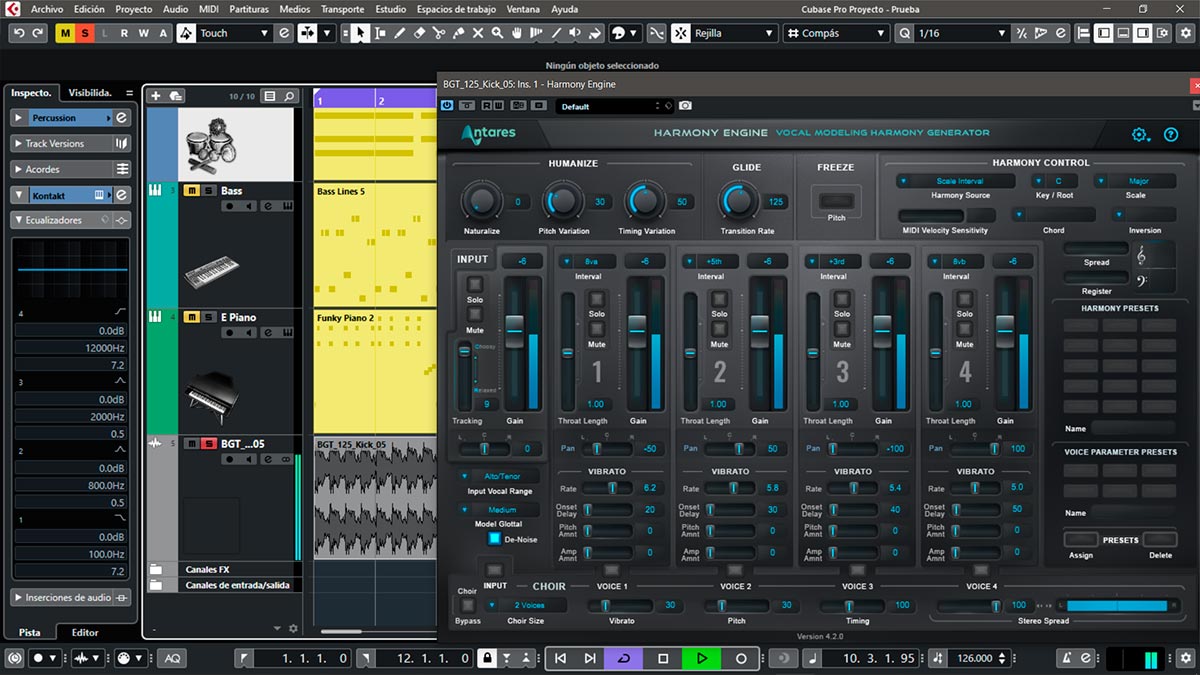Click the tempo field showing 126.000

tap(975, 658)
